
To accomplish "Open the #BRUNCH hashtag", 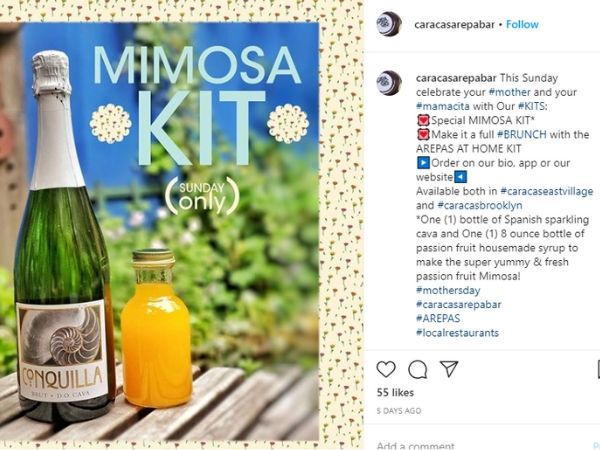I will (x=522, y=134).
